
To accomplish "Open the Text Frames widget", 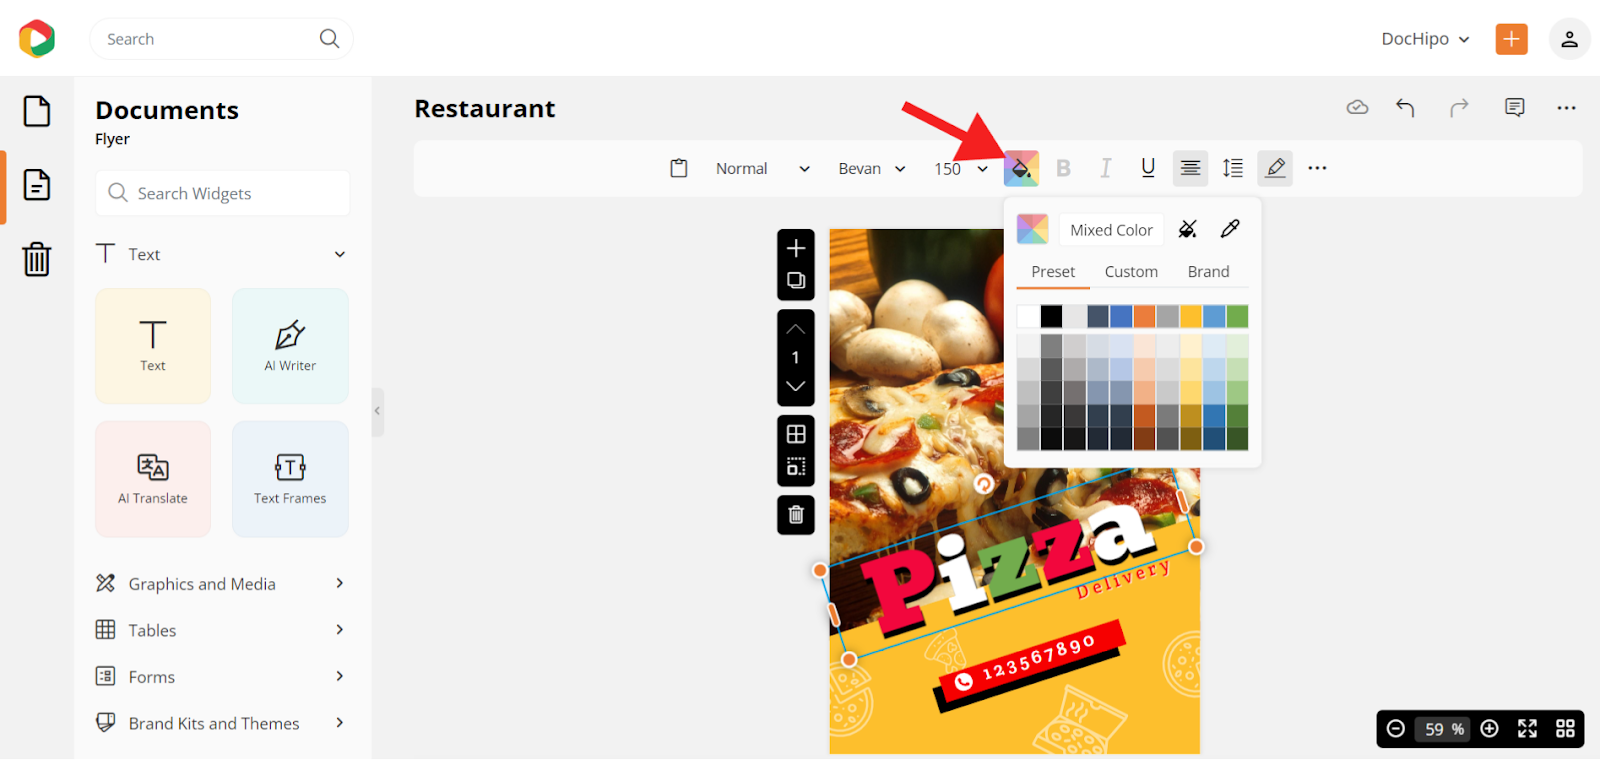I will pos(290,479).
